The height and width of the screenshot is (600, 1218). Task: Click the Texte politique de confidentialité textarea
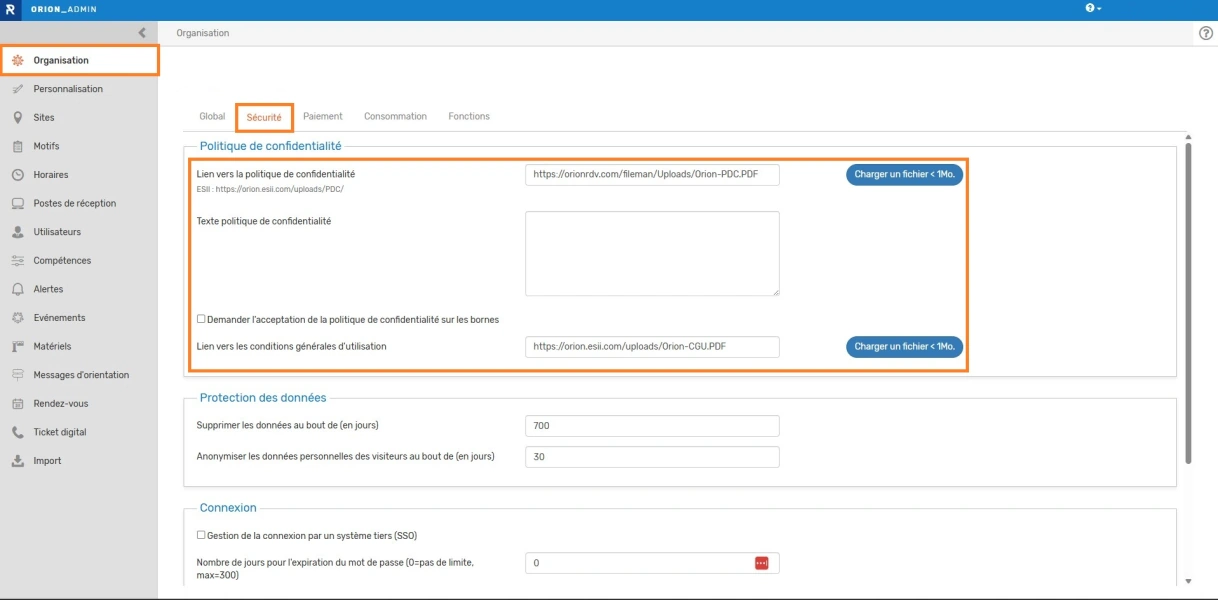[x=652, y=253]
